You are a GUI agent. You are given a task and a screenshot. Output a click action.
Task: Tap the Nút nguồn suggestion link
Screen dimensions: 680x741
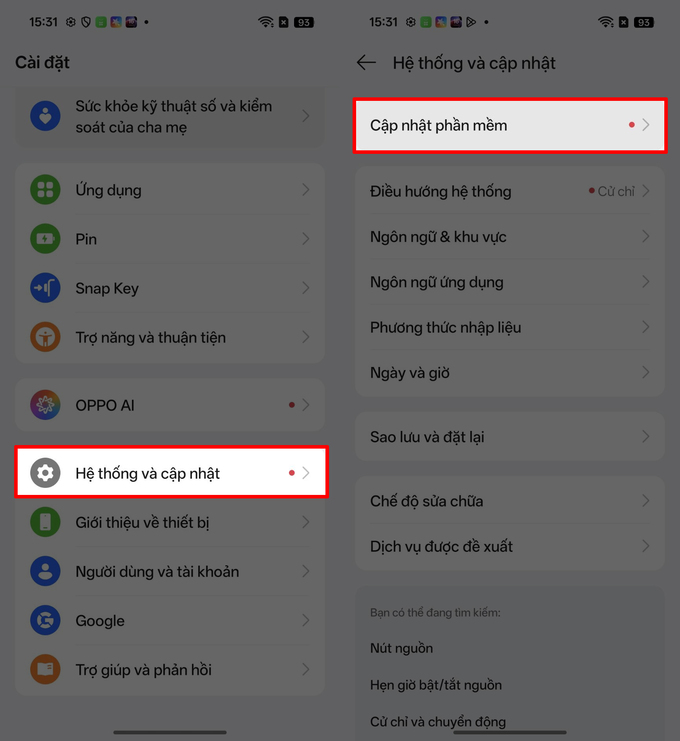click(401, 648)
